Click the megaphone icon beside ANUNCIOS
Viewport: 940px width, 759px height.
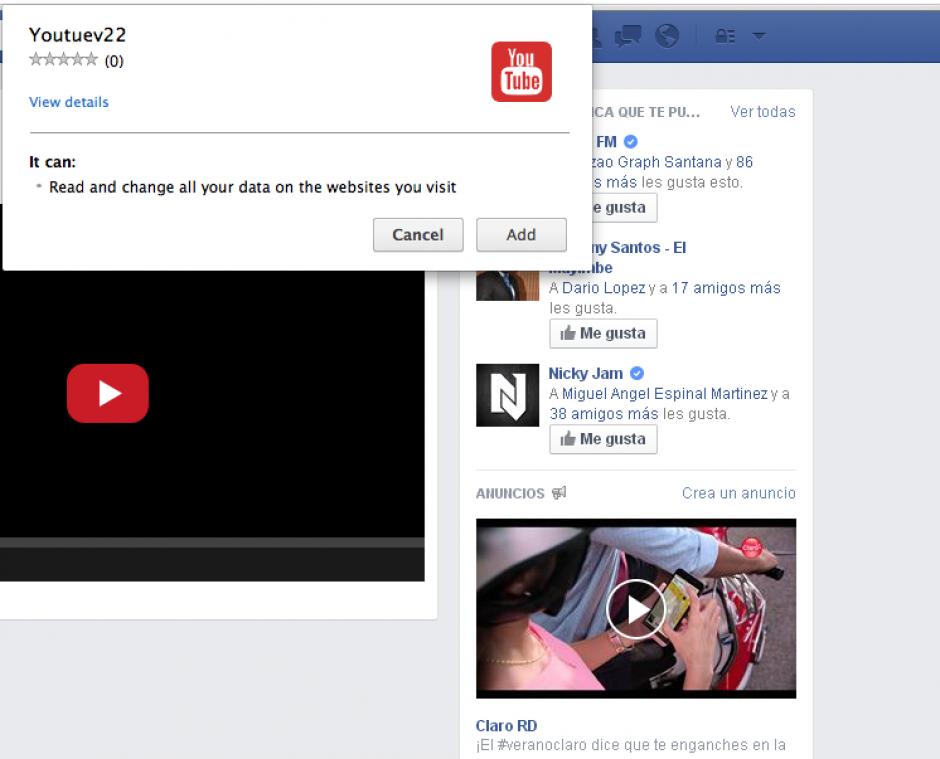tap(559, 493)
